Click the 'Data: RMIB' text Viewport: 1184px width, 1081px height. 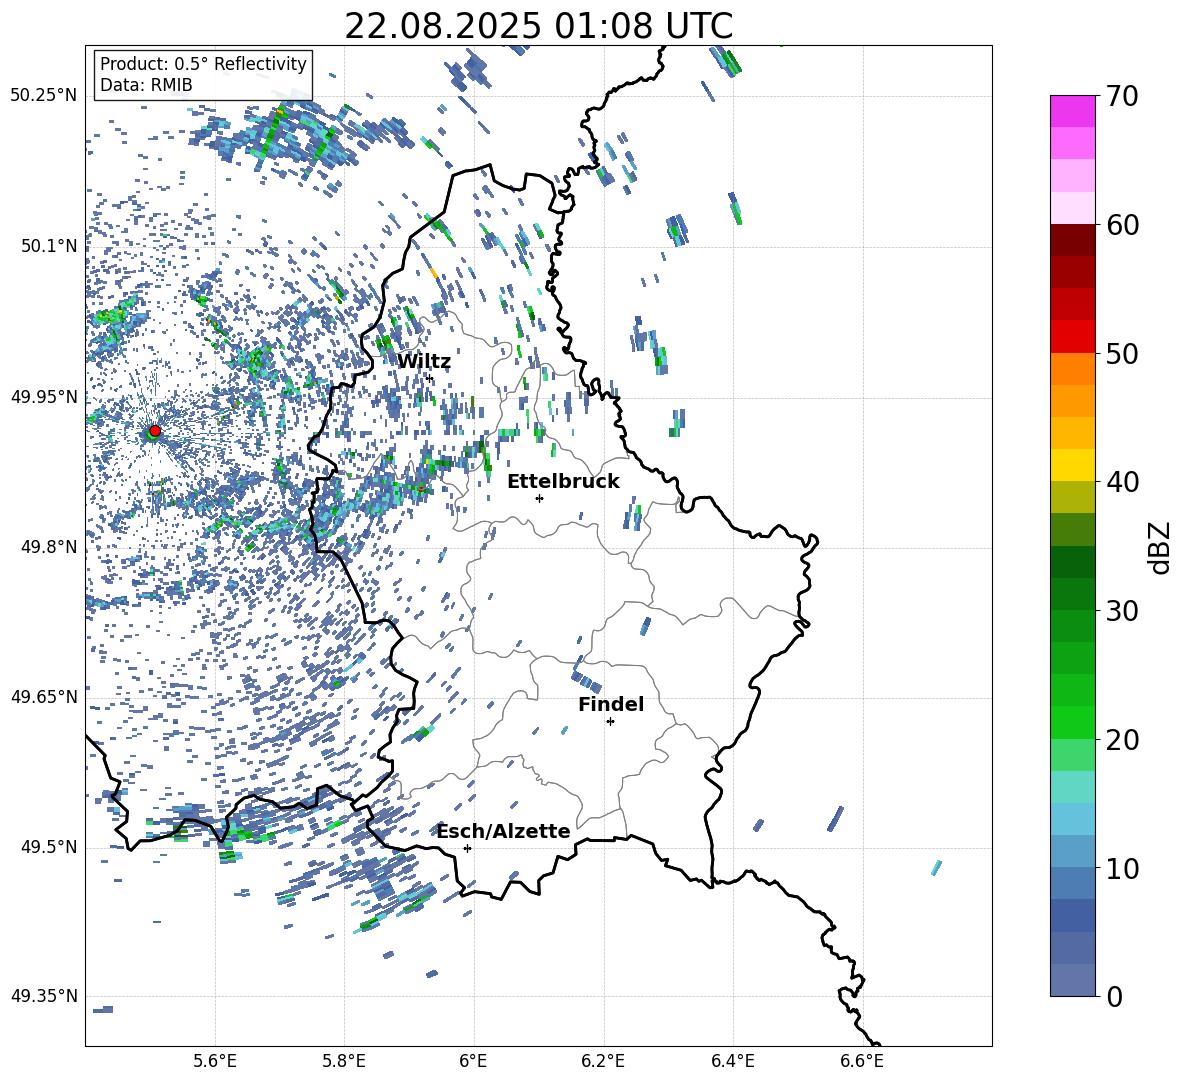[x=146, y=85]
